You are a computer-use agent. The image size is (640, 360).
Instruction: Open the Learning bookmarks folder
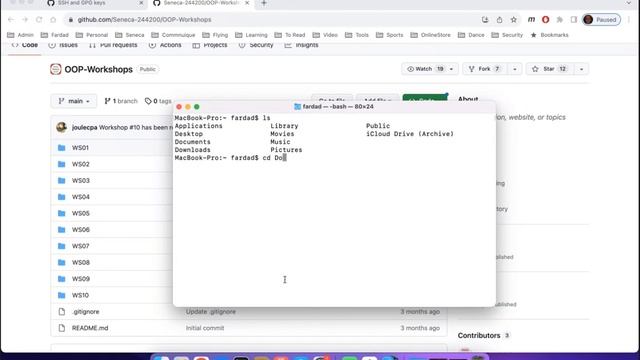click(x=251, y=35)
